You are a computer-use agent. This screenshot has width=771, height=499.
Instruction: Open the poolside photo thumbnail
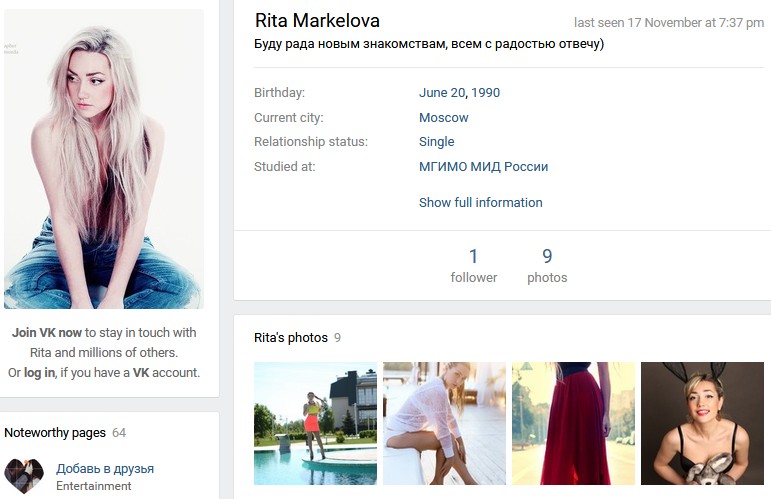tap(315, 423)
